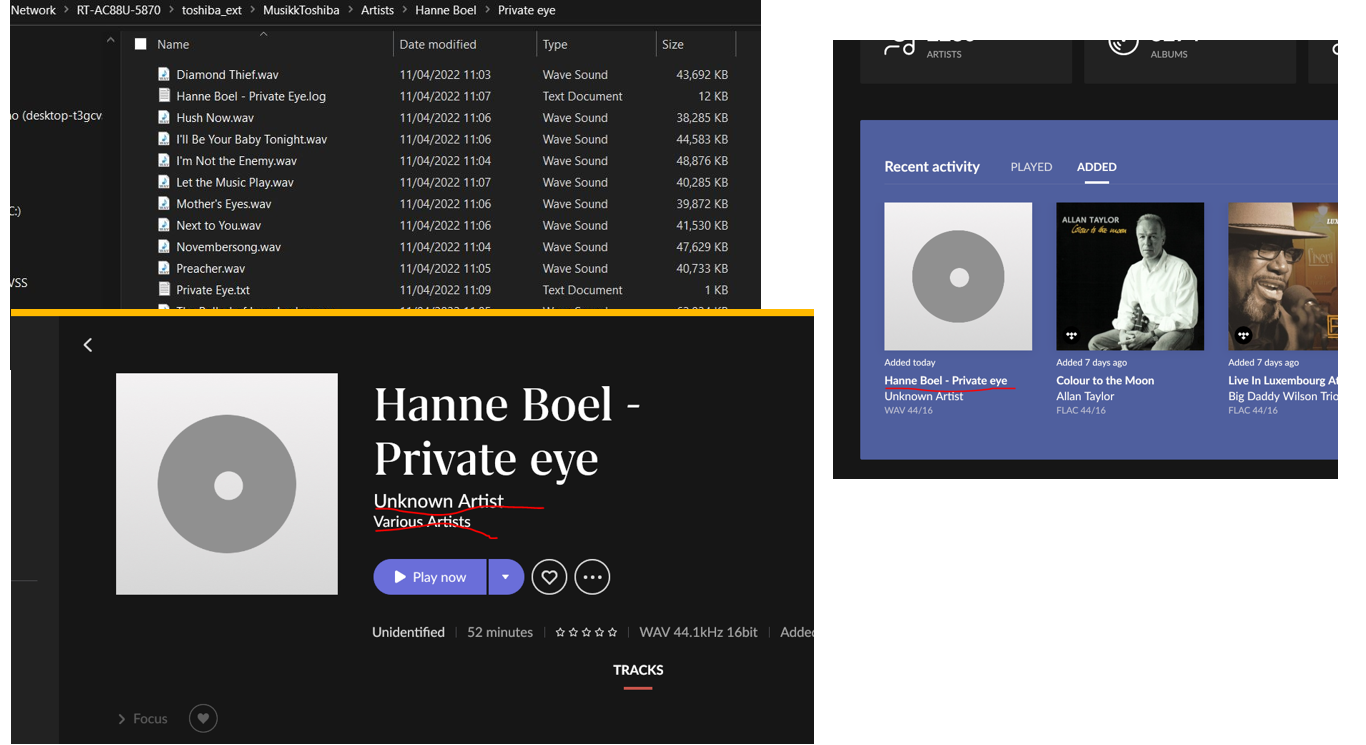Click the file icon of Diamond Thief.wav
This screenshot has height=745, width=1366.
coord(164,74)
